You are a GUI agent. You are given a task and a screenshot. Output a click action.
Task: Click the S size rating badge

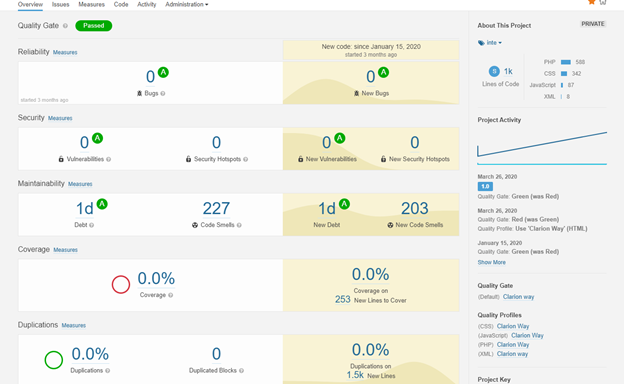pos(494,71)
